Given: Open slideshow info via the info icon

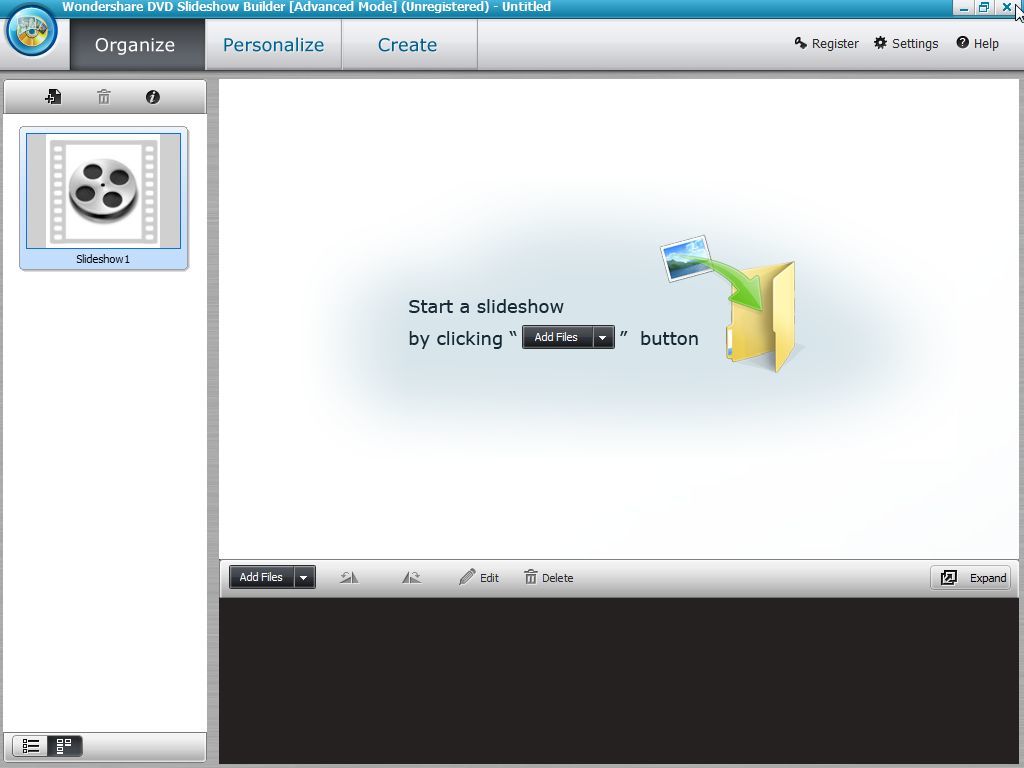Looking at the screenshot, I should 152,96.
